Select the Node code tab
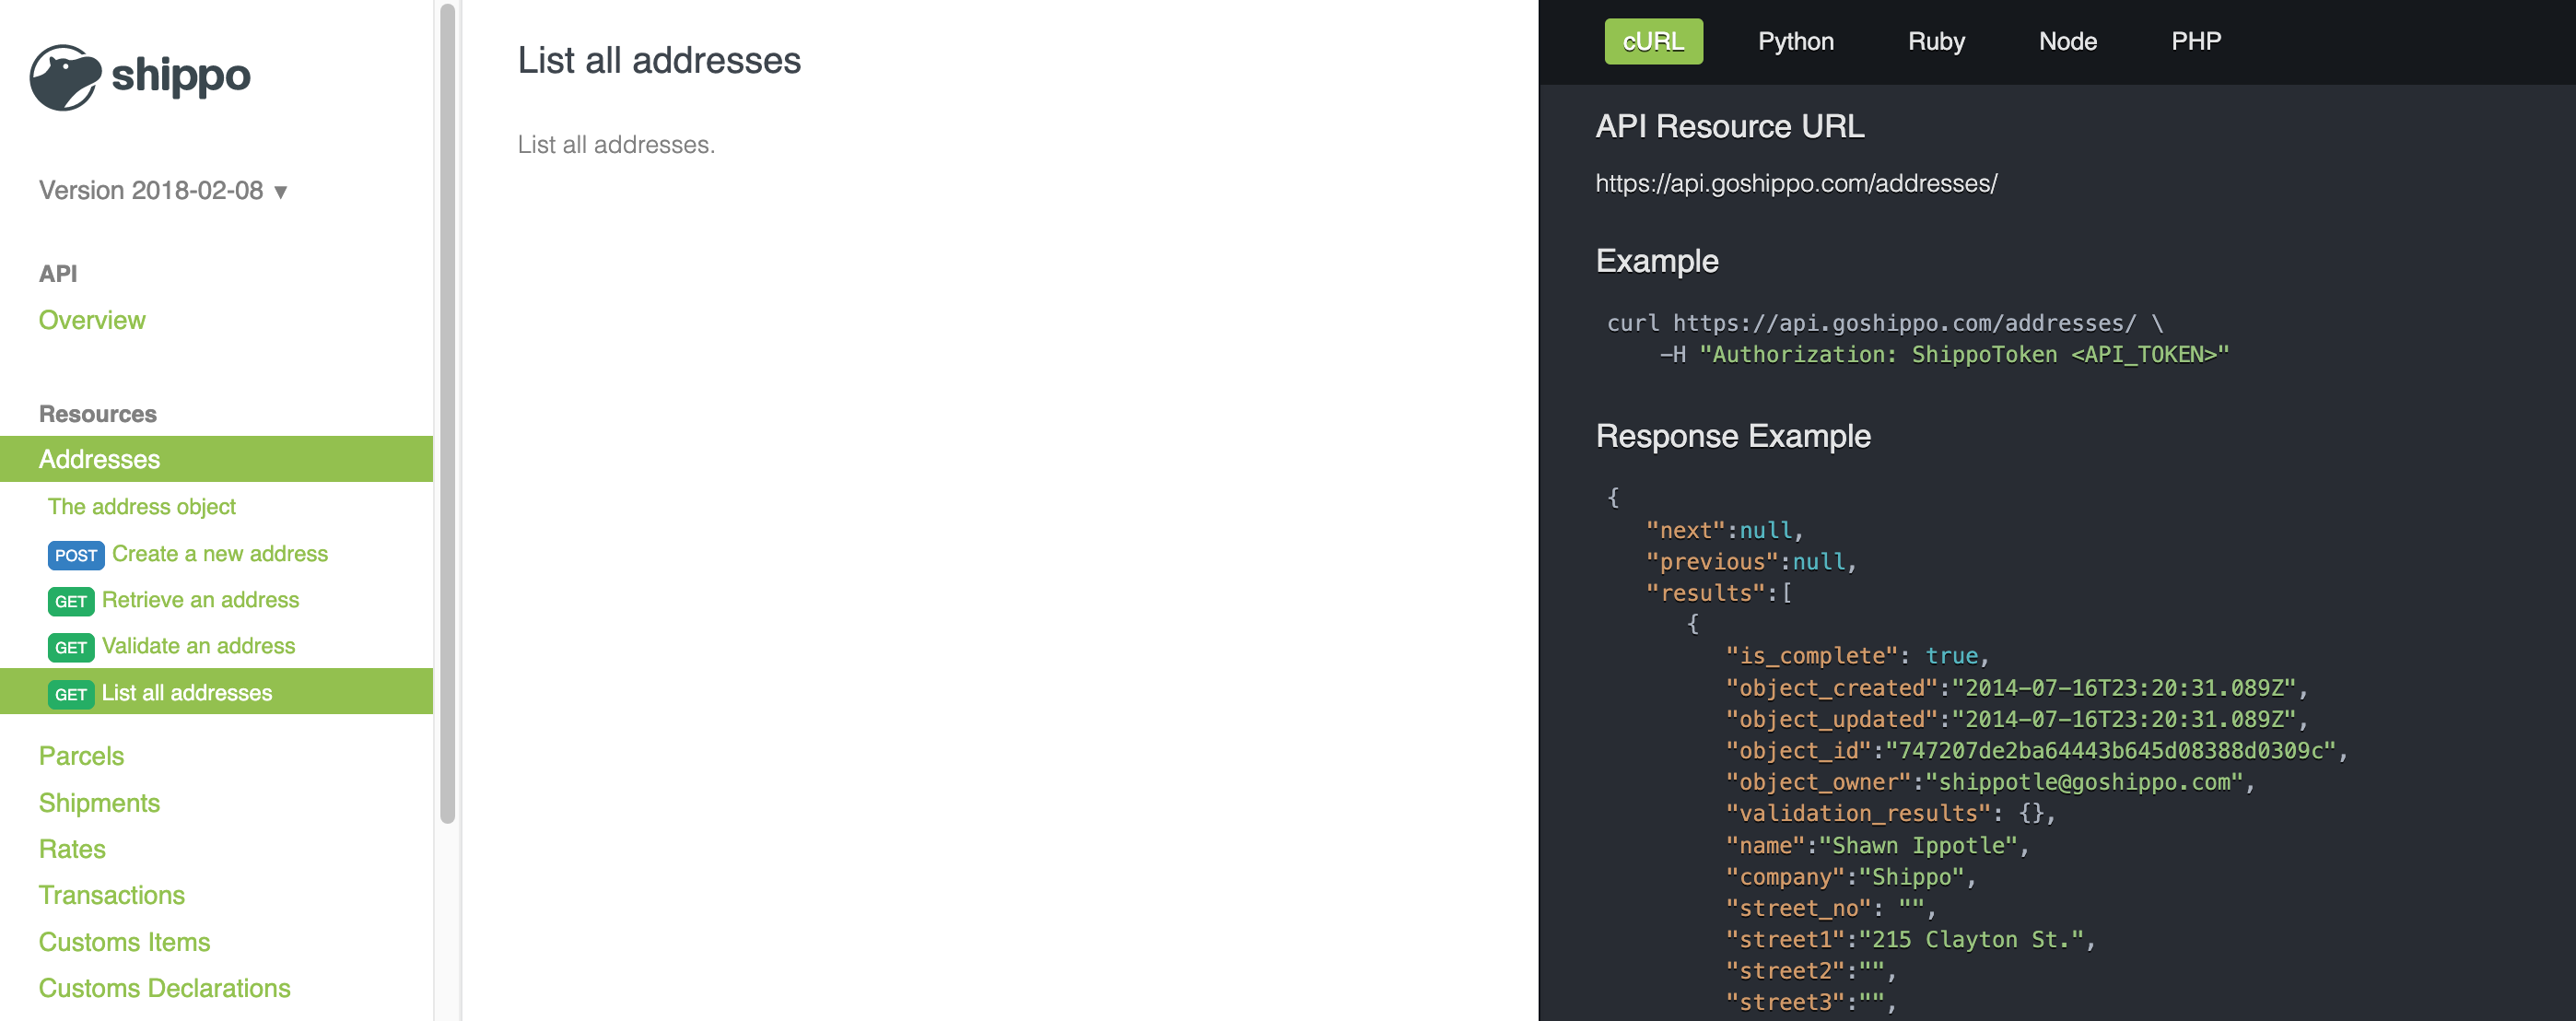 click(2067, 41)
